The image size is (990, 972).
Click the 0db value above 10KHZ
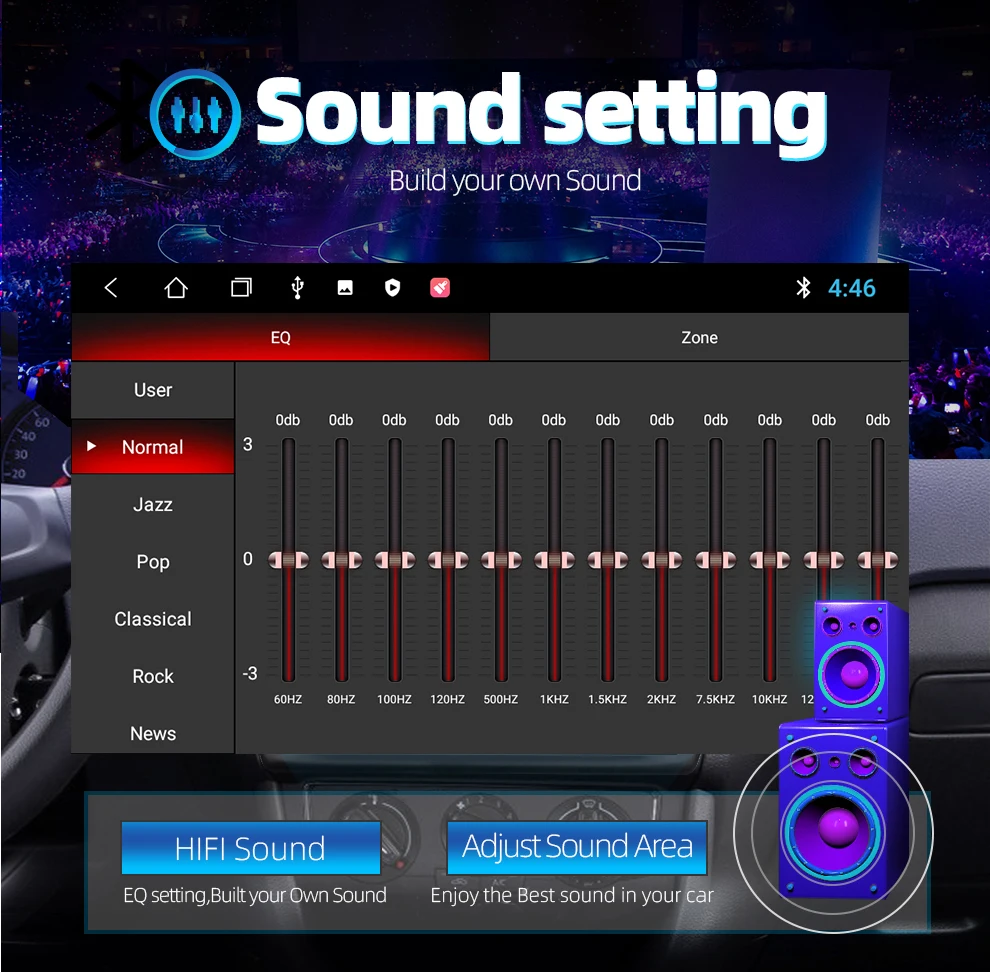point(770,420)
